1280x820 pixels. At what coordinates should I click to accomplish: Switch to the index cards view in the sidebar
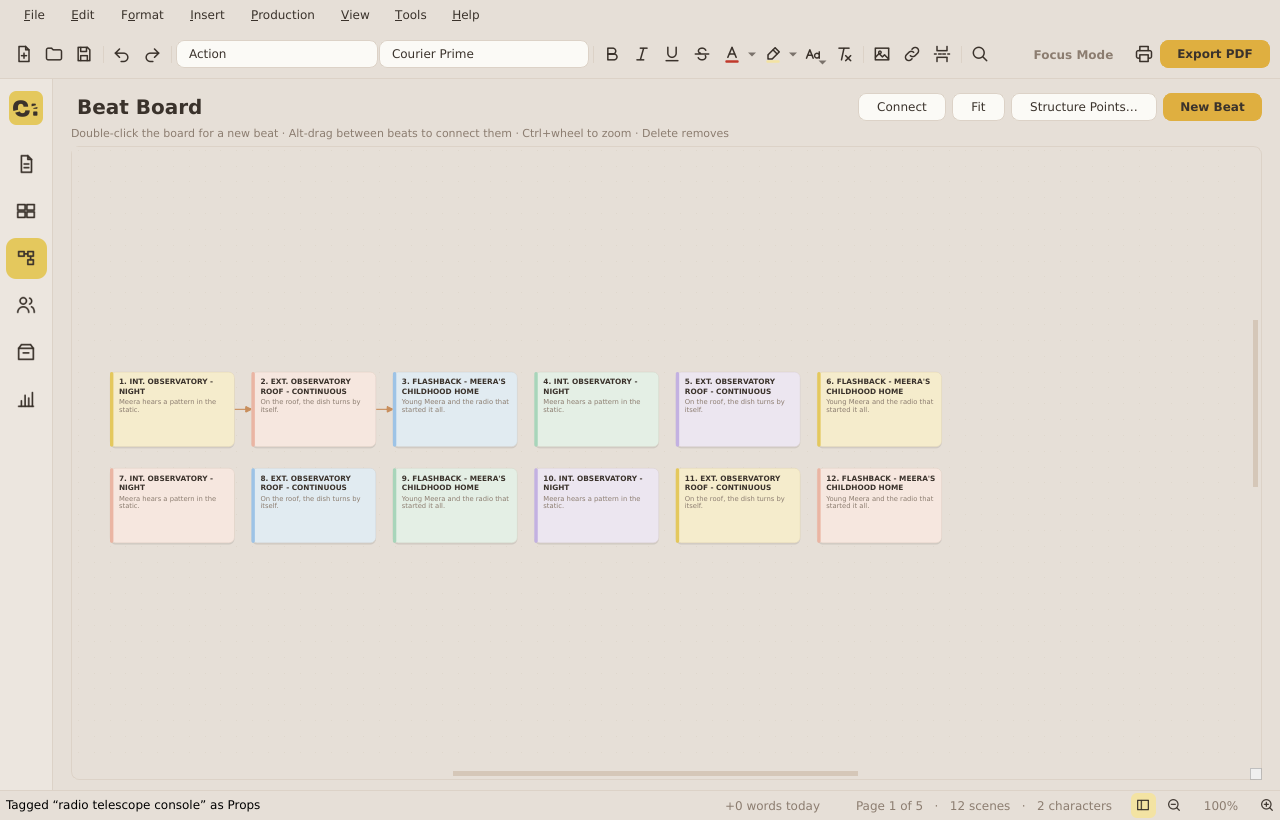[x=26, y=211]
